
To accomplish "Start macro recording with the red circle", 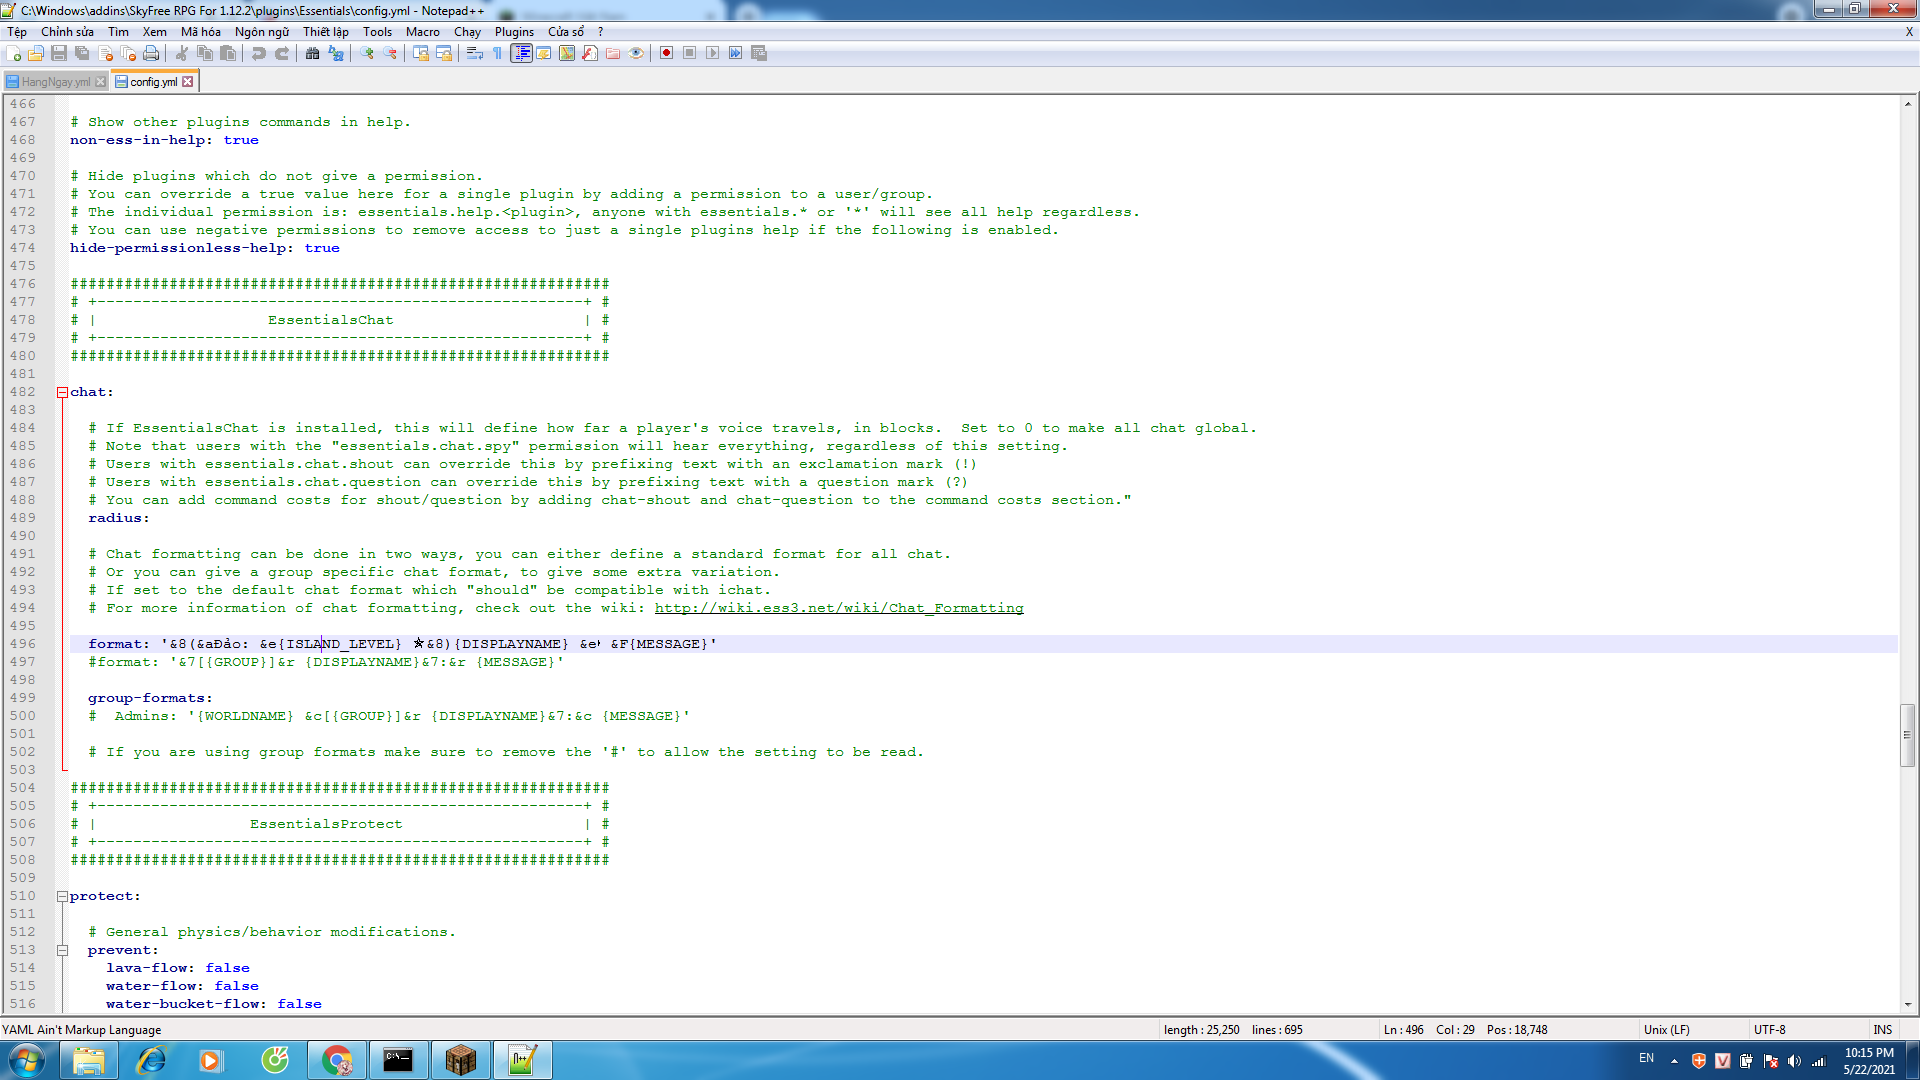I will click(667, 53).
